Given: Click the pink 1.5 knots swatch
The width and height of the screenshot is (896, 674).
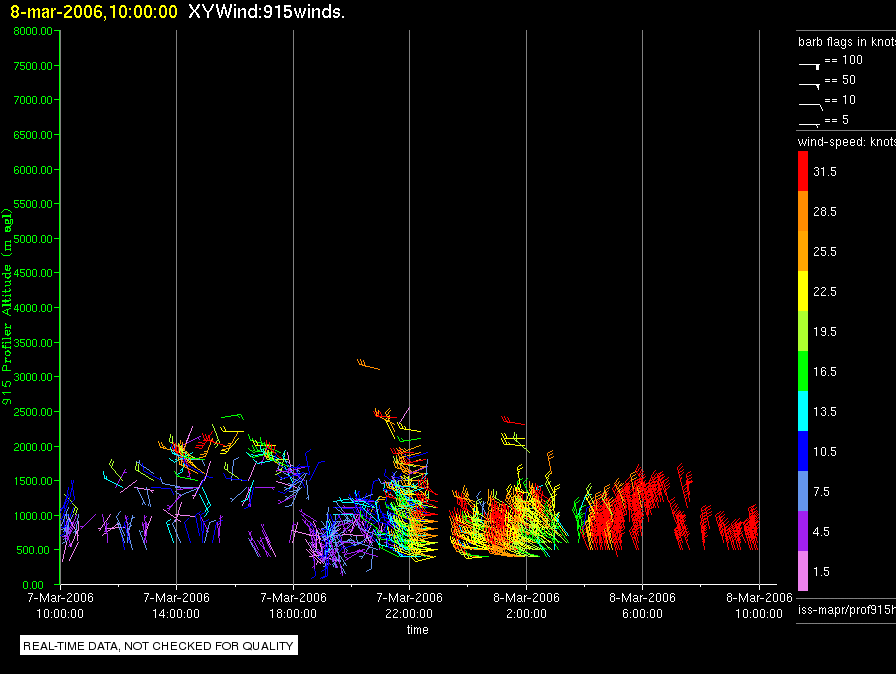Looking at the screenshot, I should (803, 571).
